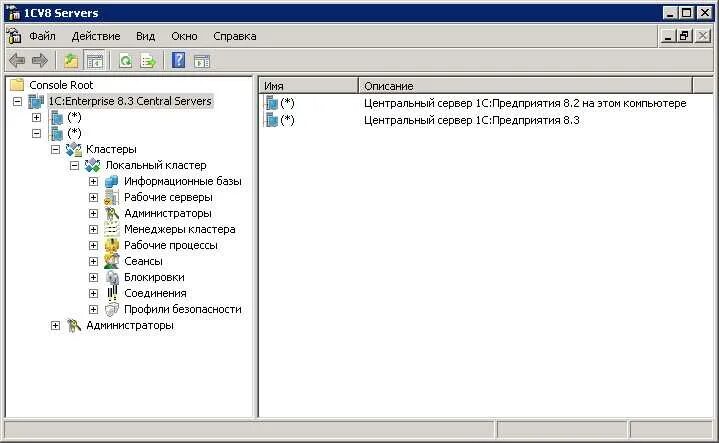Click the server icon of the 8.3 row in list
Viewport: 719px width, 443px height.
[x=271, y=120]
